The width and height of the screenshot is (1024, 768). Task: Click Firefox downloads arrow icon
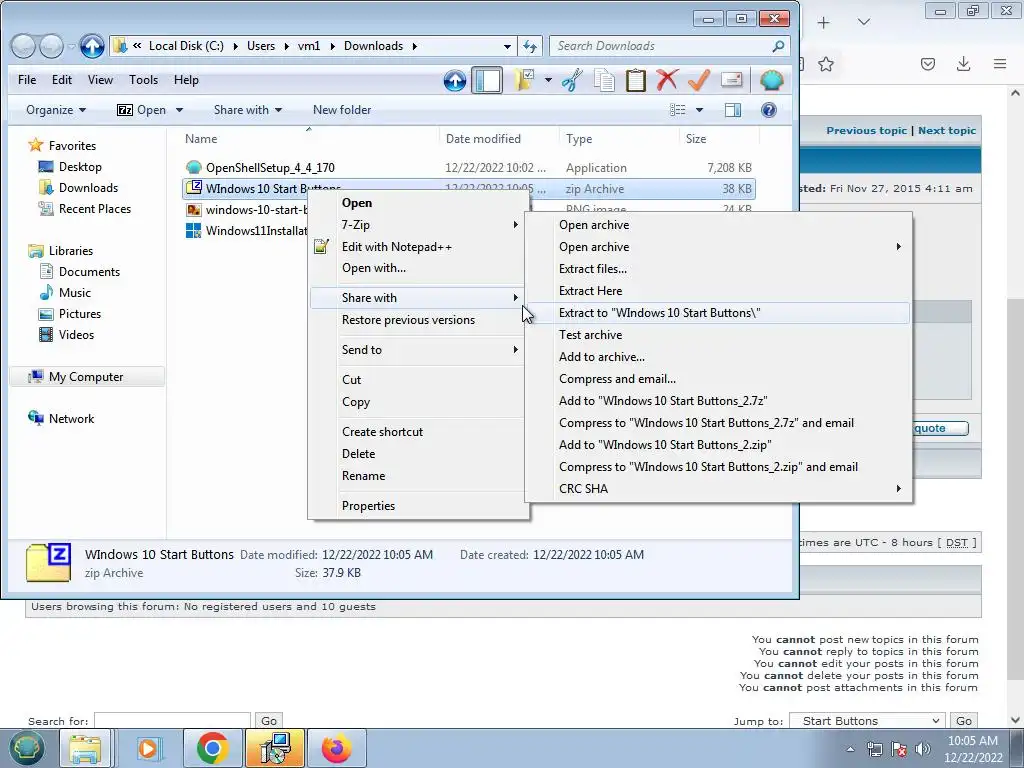[x=963, y=64]
